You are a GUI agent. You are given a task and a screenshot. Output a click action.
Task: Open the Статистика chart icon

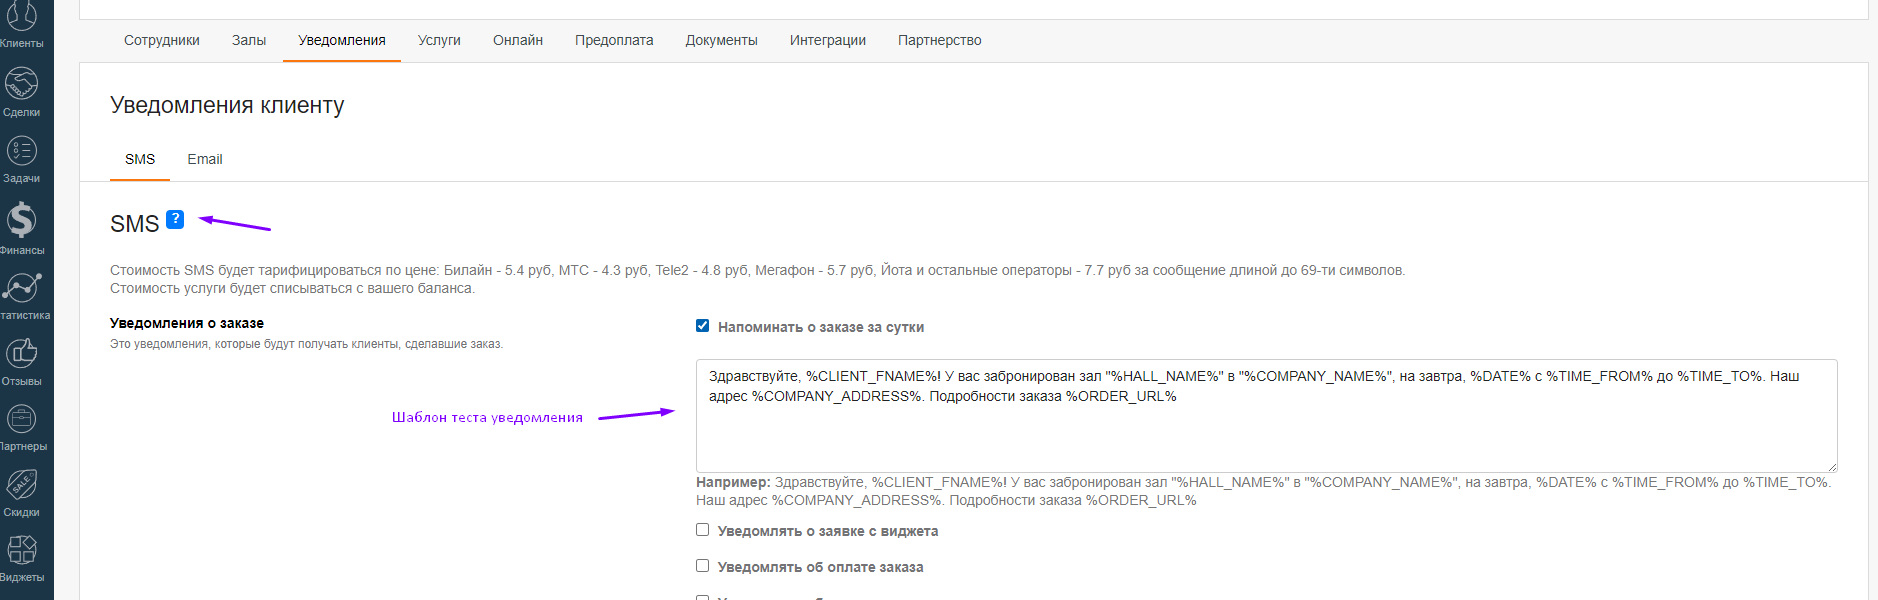point(22,288)
